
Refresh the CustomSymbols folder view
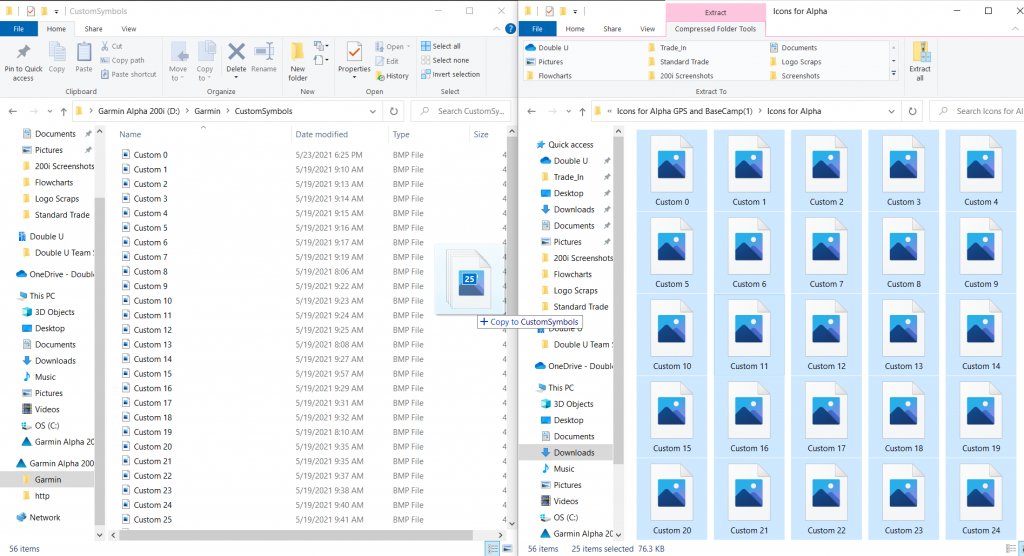pos(395,111)
